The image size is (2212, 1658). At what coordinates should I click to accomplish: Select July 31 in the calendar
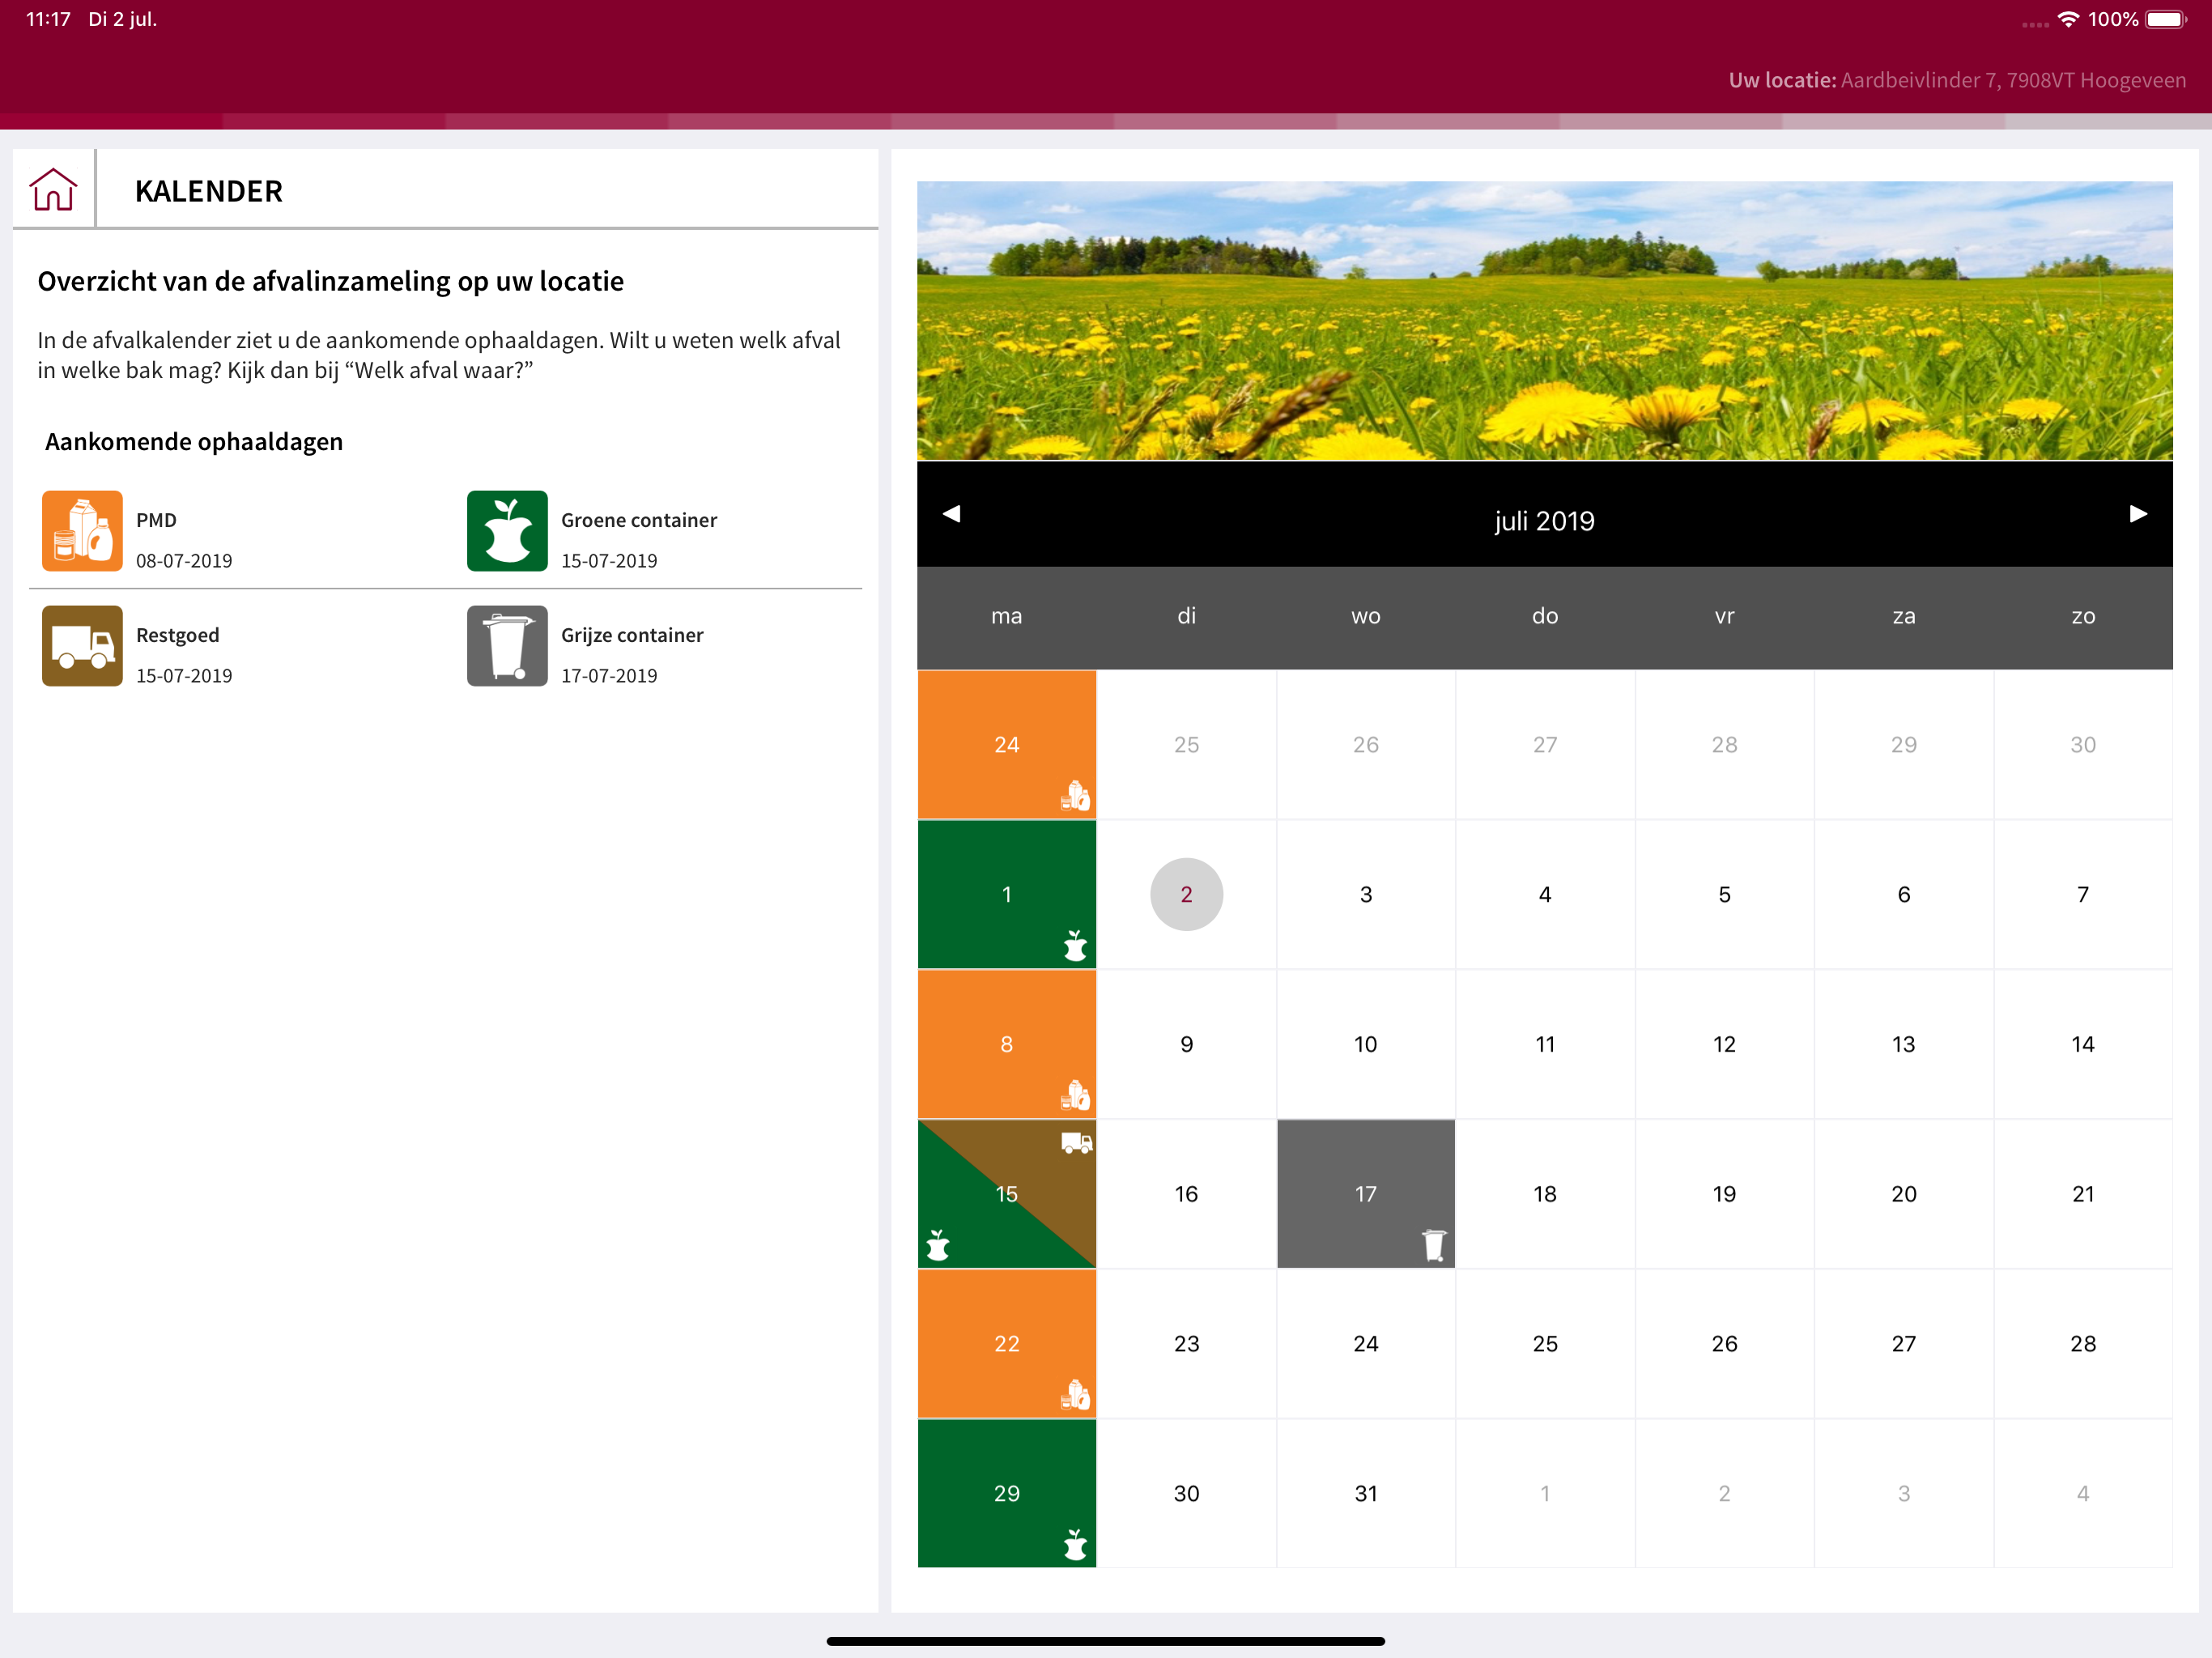tap(1365, 1493)
